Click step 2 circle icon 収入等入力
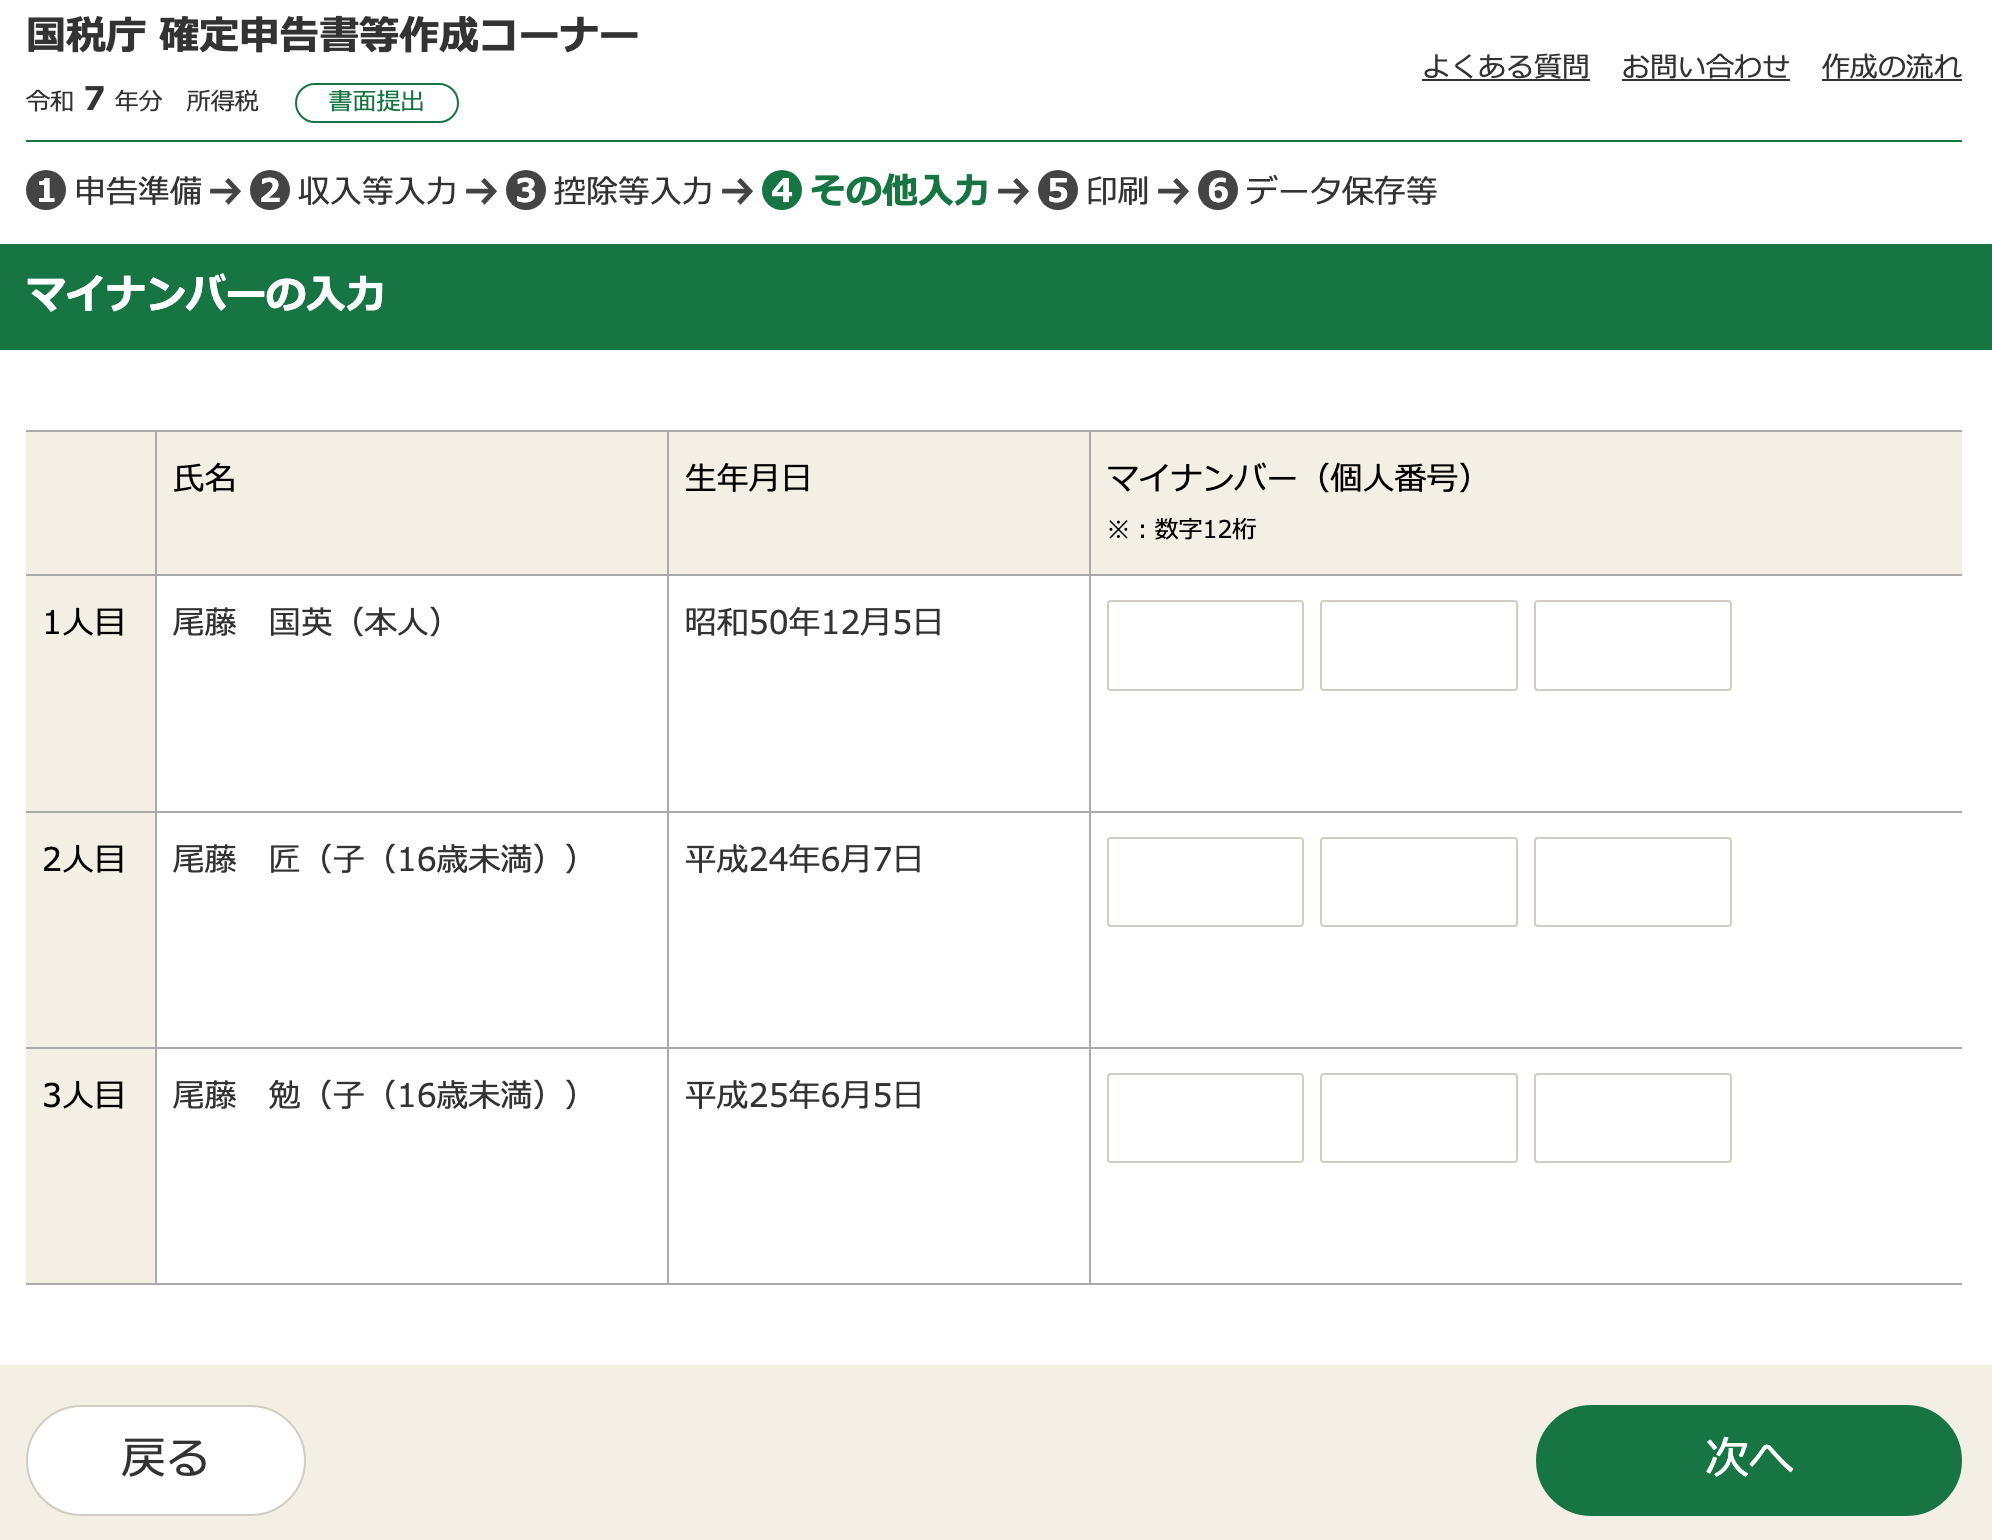The width and height of the screenshot is (1992, 1540). (270, 190)
